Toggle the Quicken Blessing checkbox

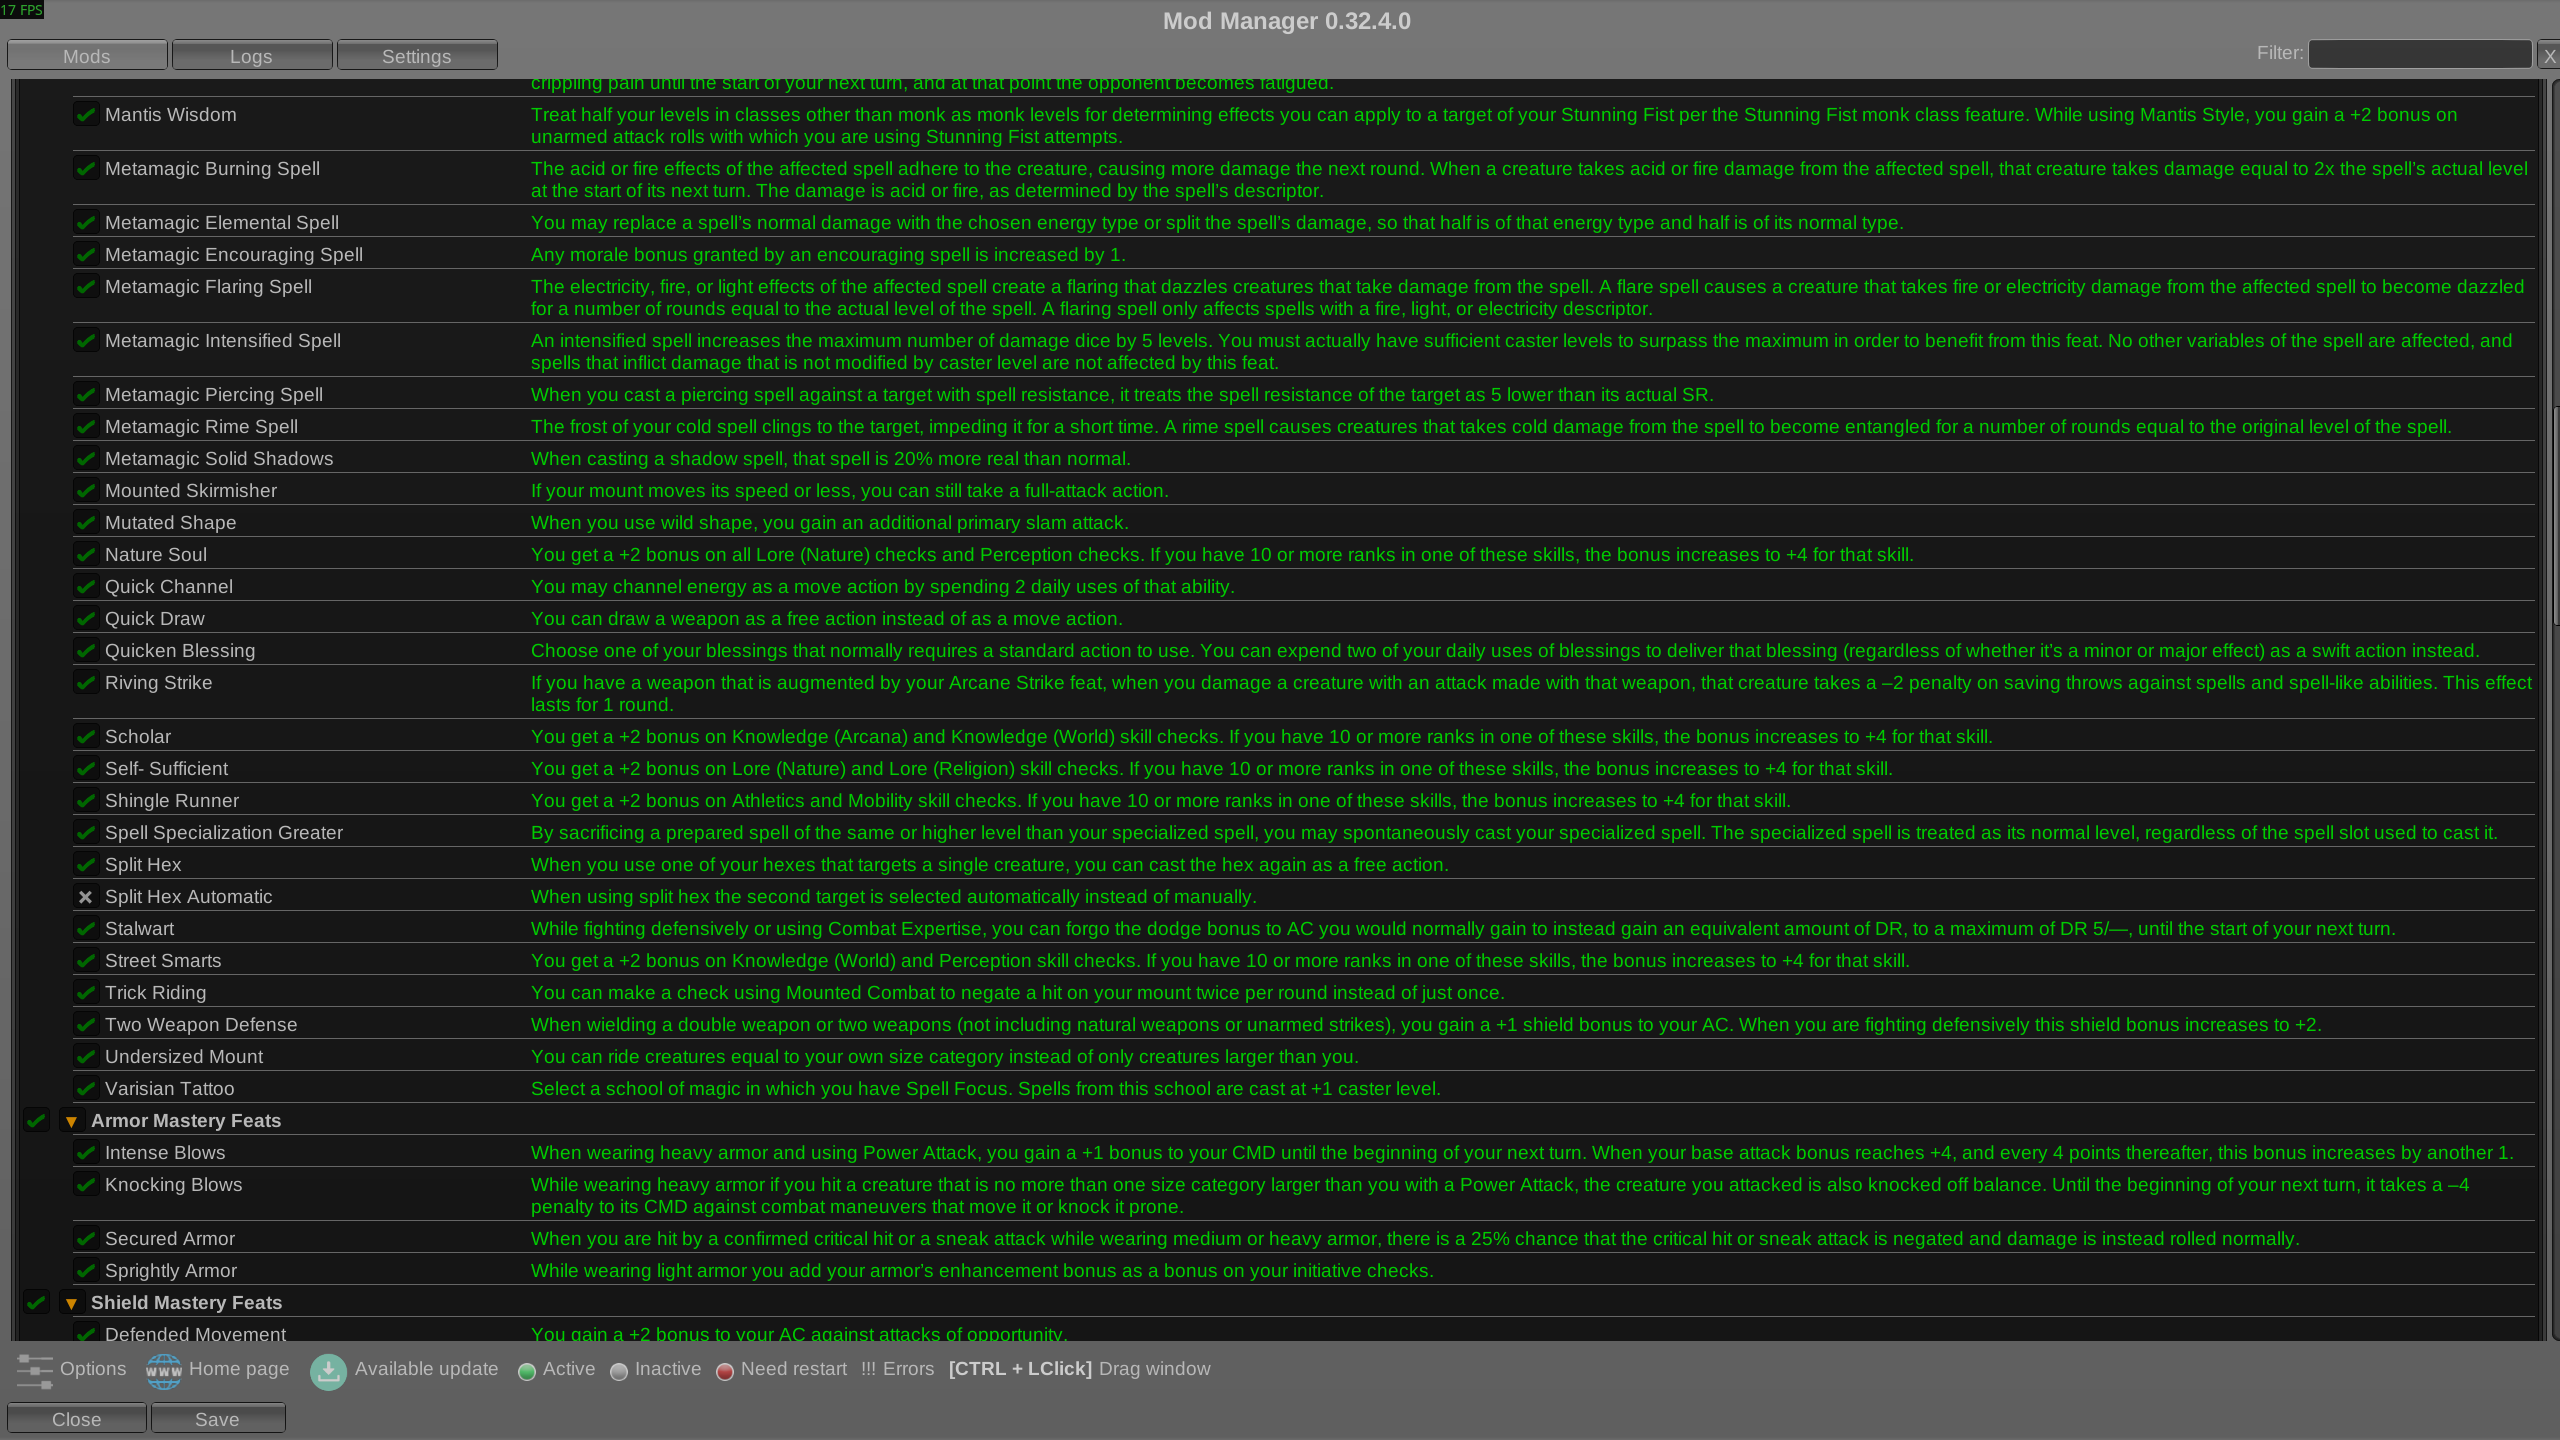click(x=86, y=651)
